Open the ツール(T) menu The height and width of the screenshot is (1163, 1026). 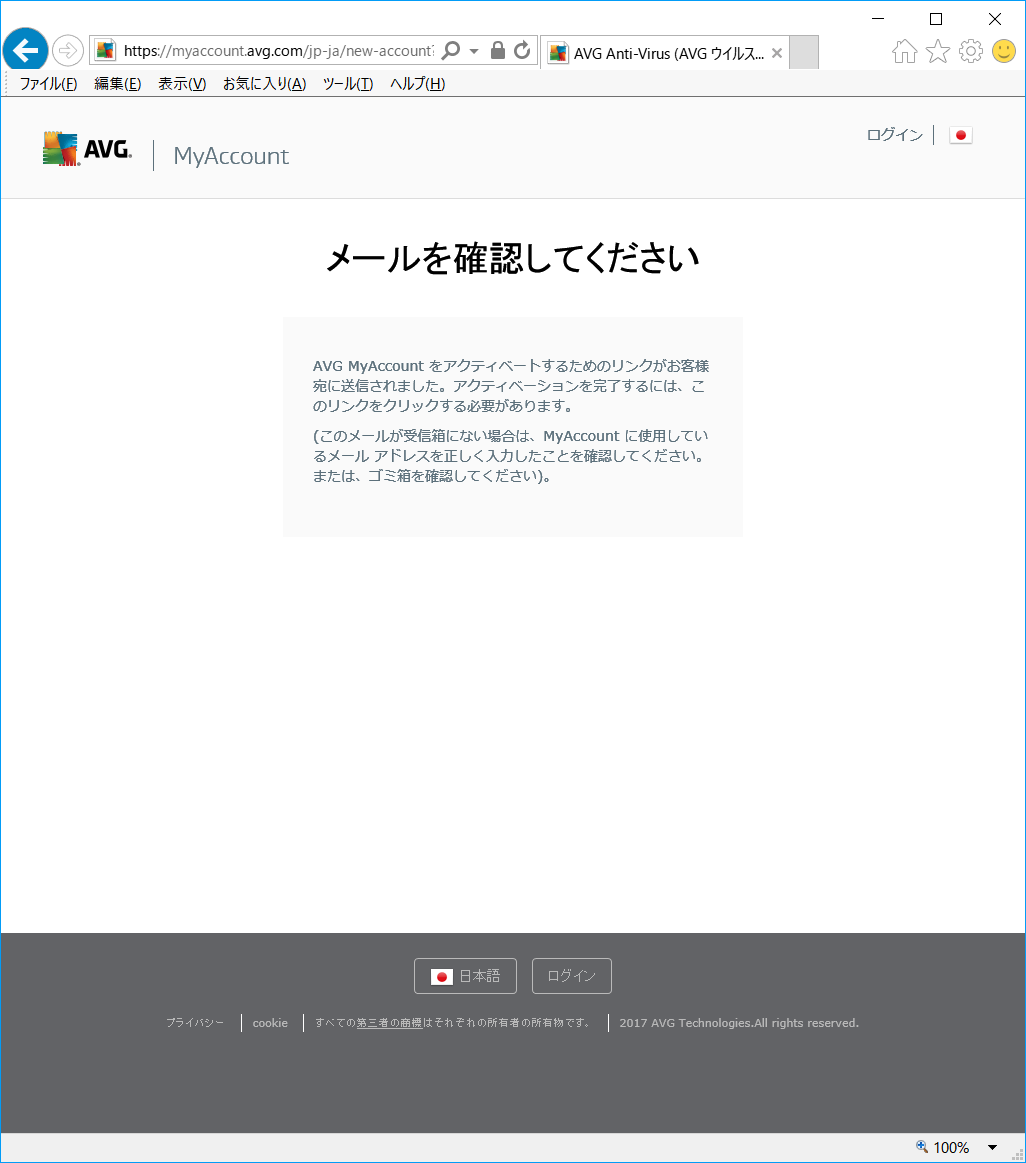coord(348,84)
